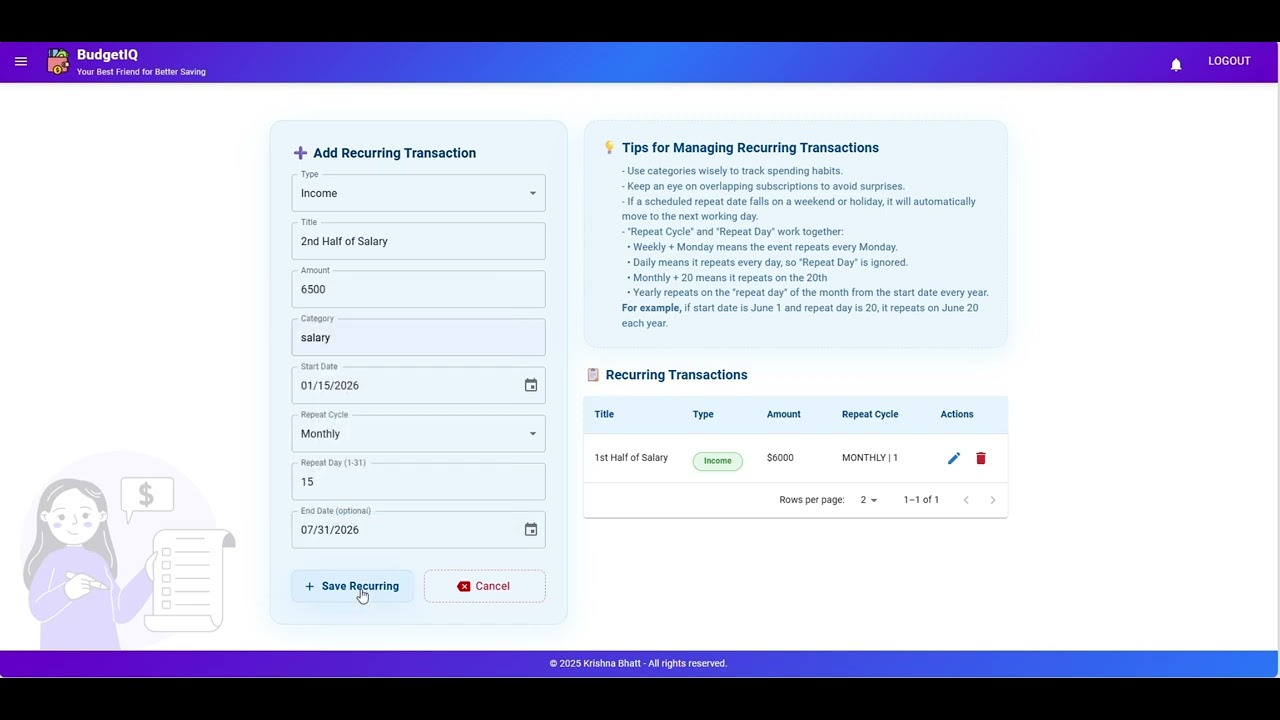Go to next page of transactions
This screenshot has width=1280, height=720.
point(992,500)
